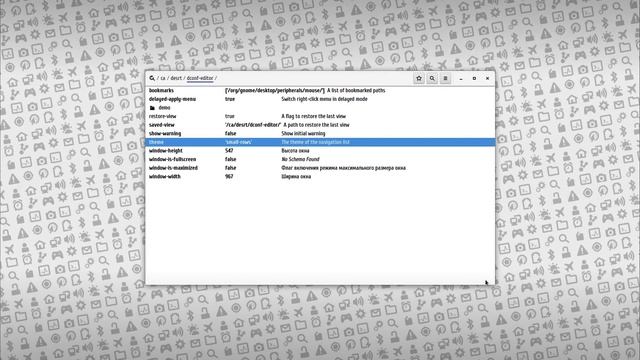Click 'The theme of the navigation list' description

tap(316, 142)
